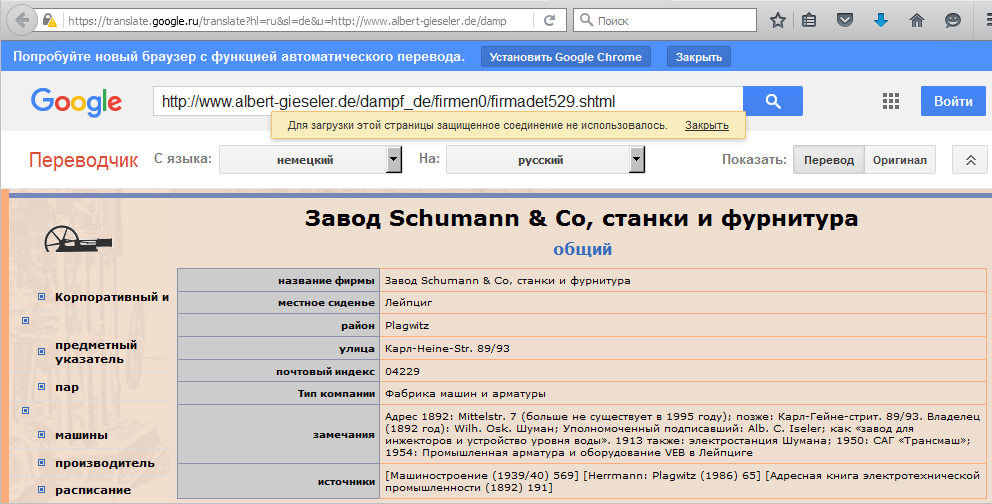The image size is (992, 504).
Task: Click the bullet icon beside предметный указатель
Action: click(x=42, y=352)
